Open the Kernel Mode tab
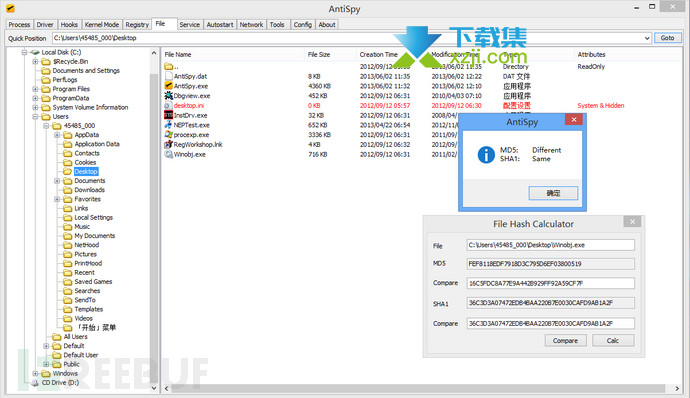Screen dimensions: 690x398 [x=102, y=25]
